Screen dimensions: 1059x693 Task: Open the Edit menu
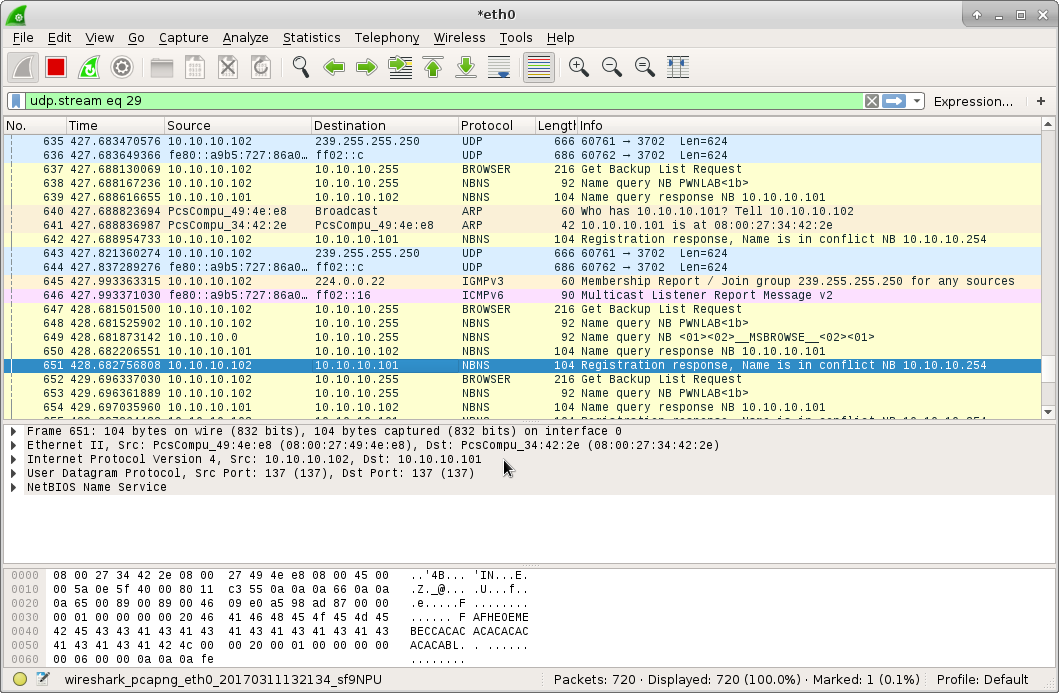(59, 38)
